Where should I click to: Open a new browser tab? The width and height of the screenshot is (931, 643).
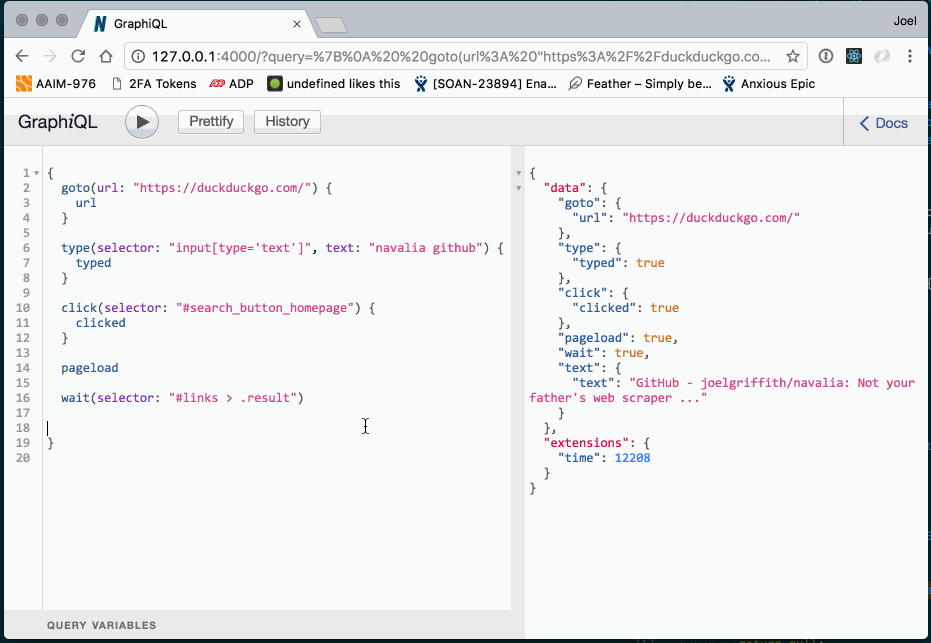(x=331, y=25)
